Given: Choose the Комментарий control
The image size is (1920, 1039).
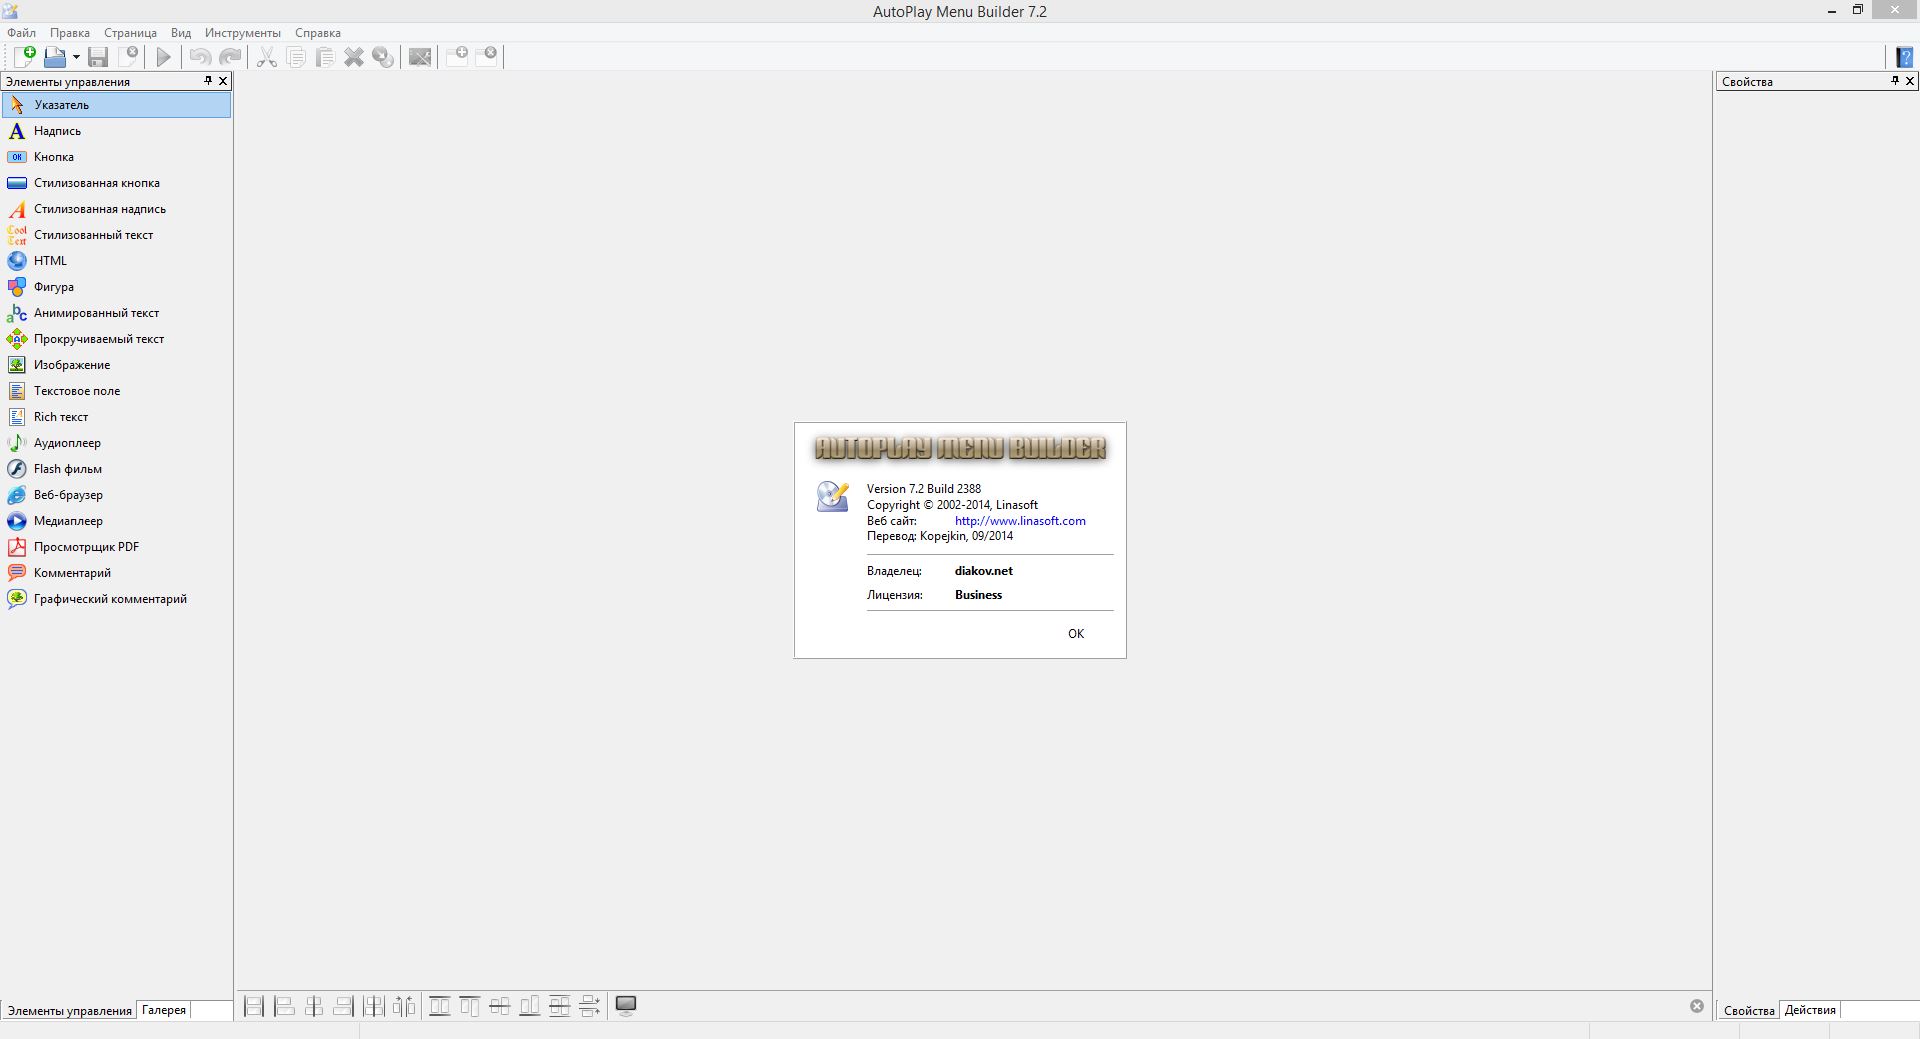Looking at the screenshot, I should point(116,573).
